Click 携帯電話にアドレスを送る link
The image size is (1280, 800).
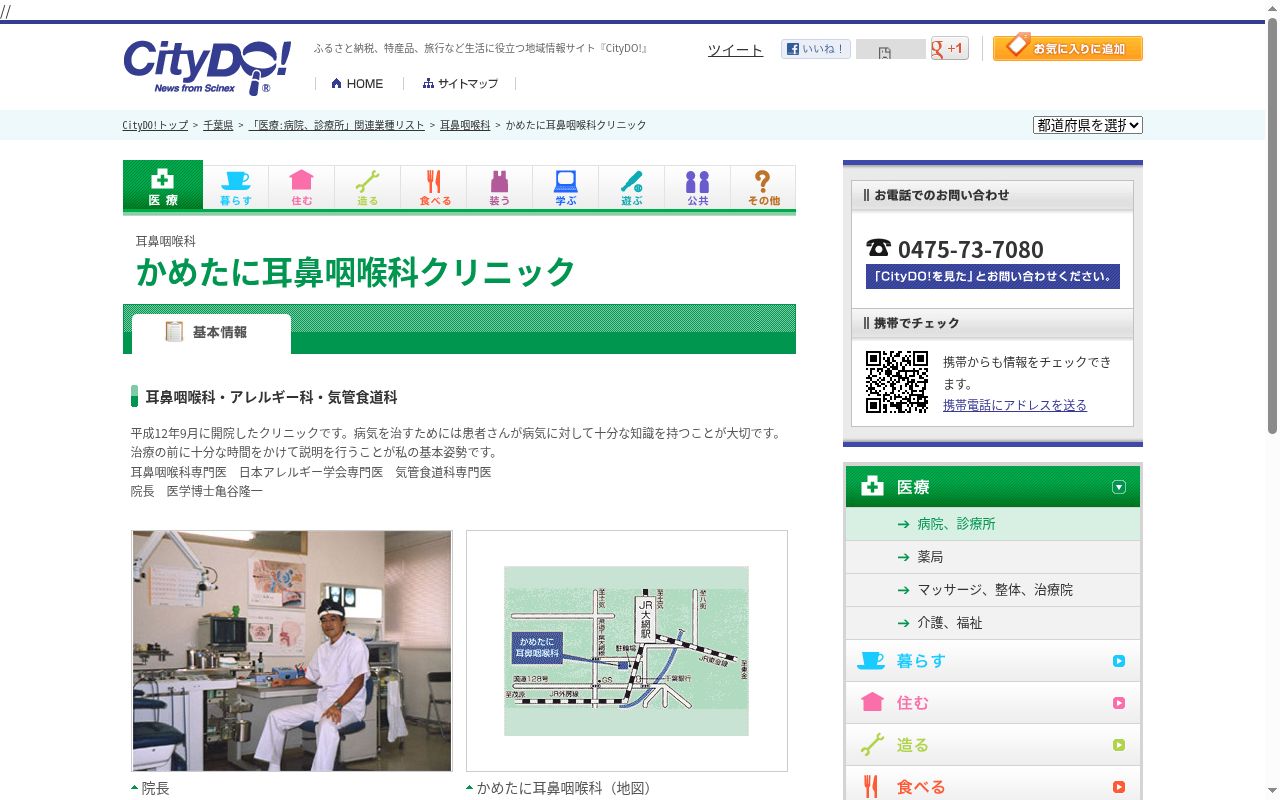(1015, 405)
